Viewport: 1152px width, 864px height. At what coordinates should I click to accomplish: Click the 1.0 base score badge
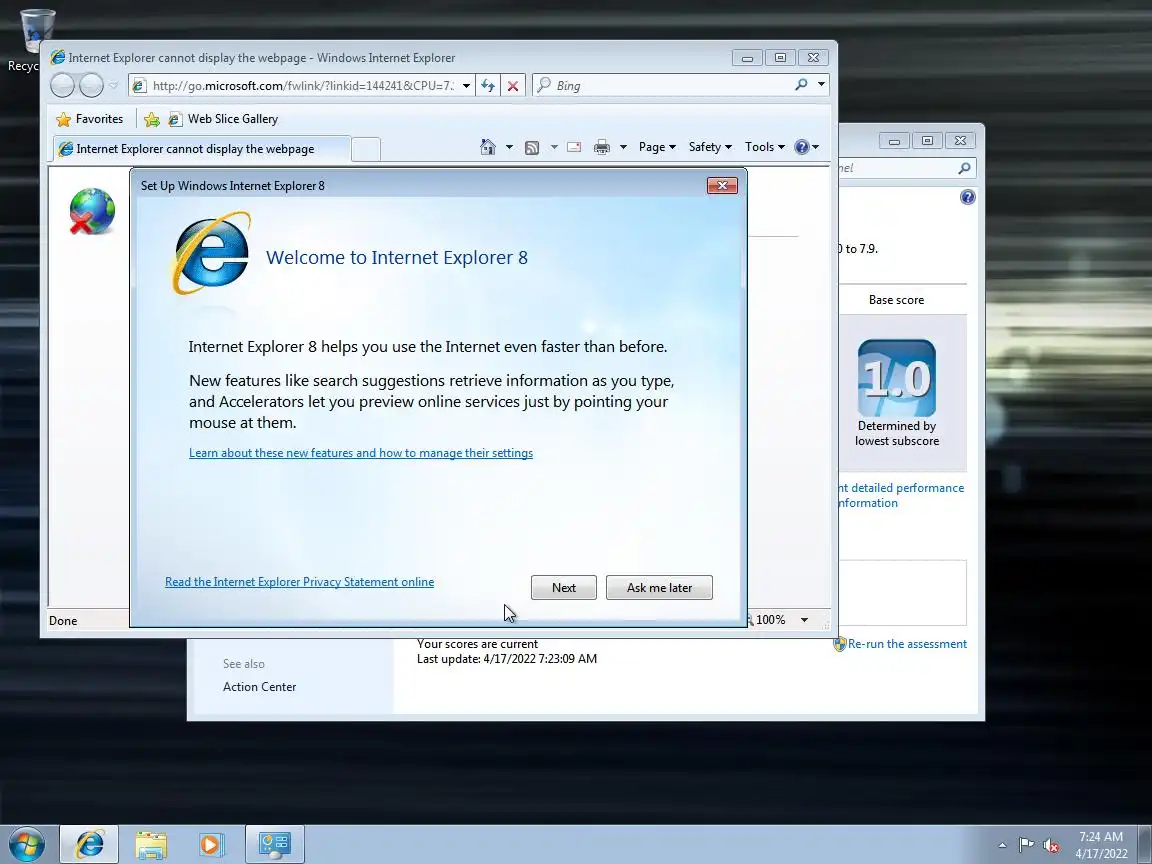(x=896, y=378)
